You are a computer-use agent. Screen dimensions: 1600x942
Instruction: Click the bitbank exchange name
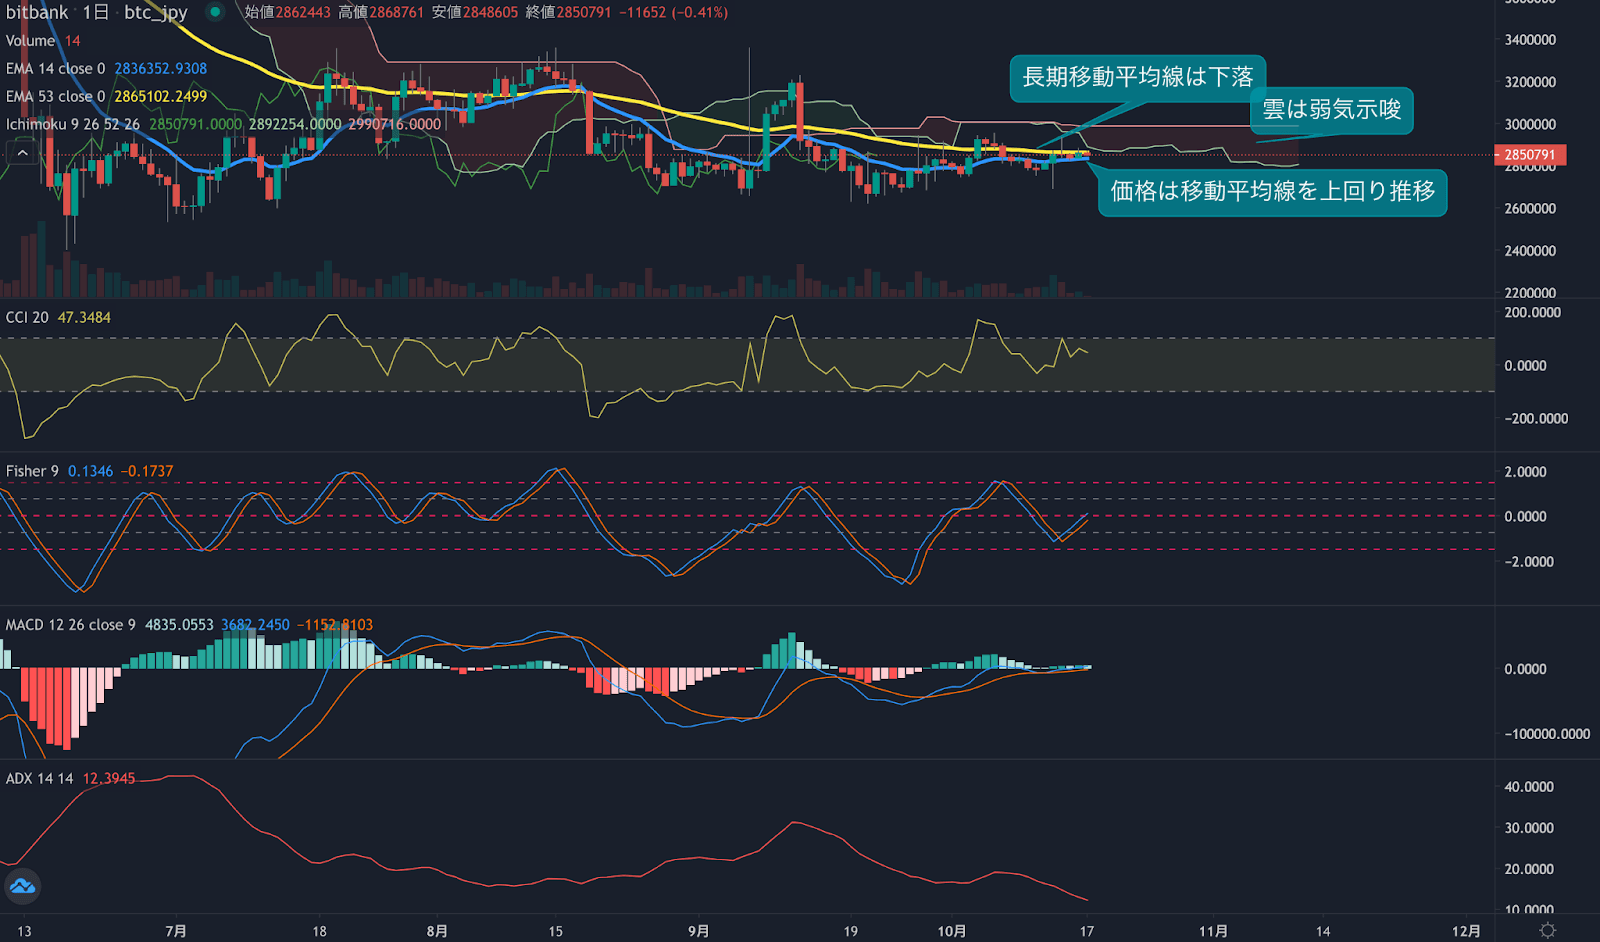pos(35,13)
